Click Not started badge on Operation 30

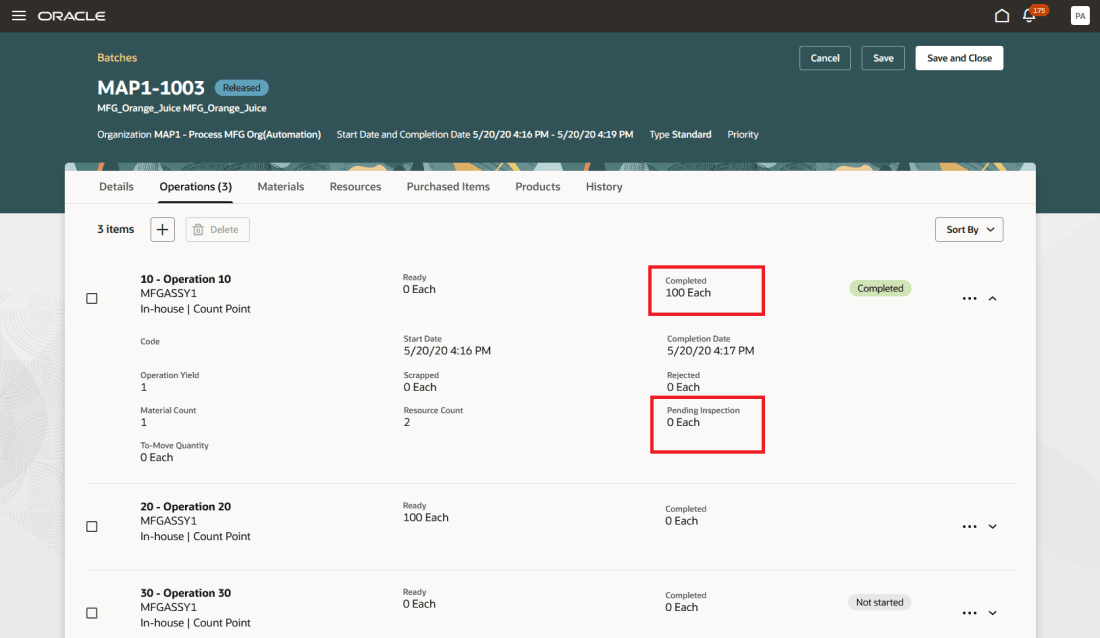(880, 602)
